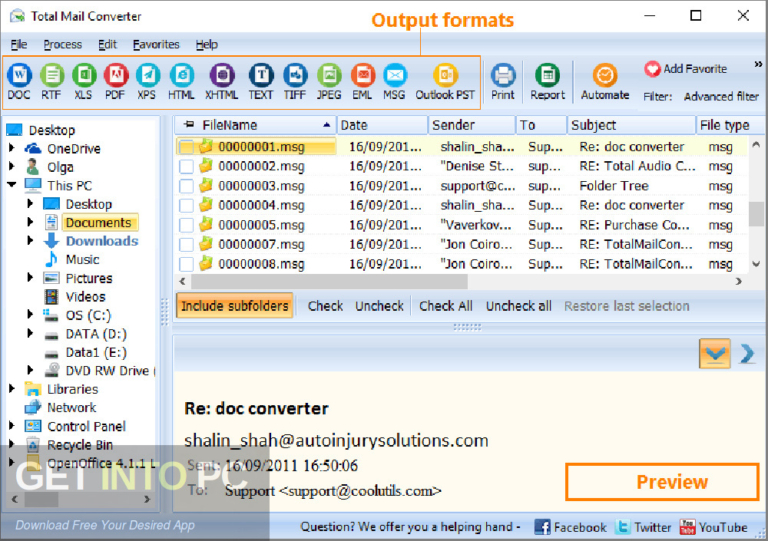Check the box for 00000003.msg
768x541 pixels.
point(186,186)
